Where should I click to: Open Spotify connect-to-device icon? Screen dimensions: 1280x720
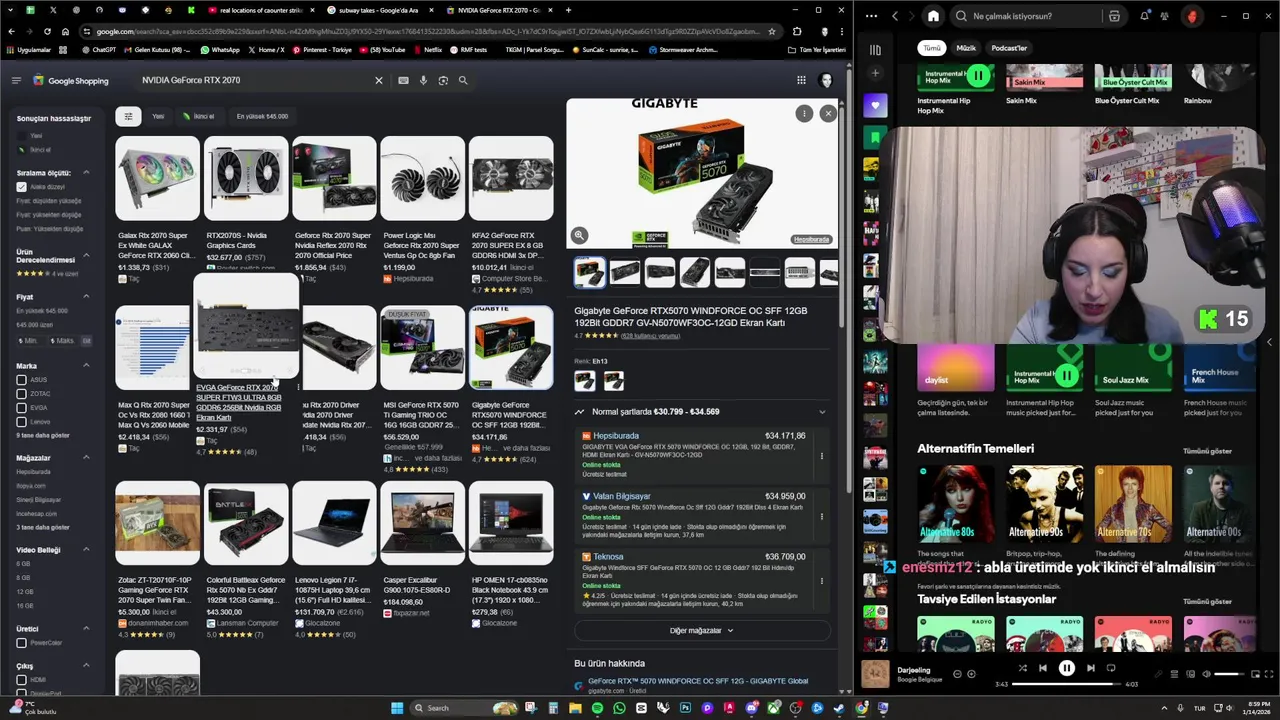pyautogui.click(x=1190, y=674)
